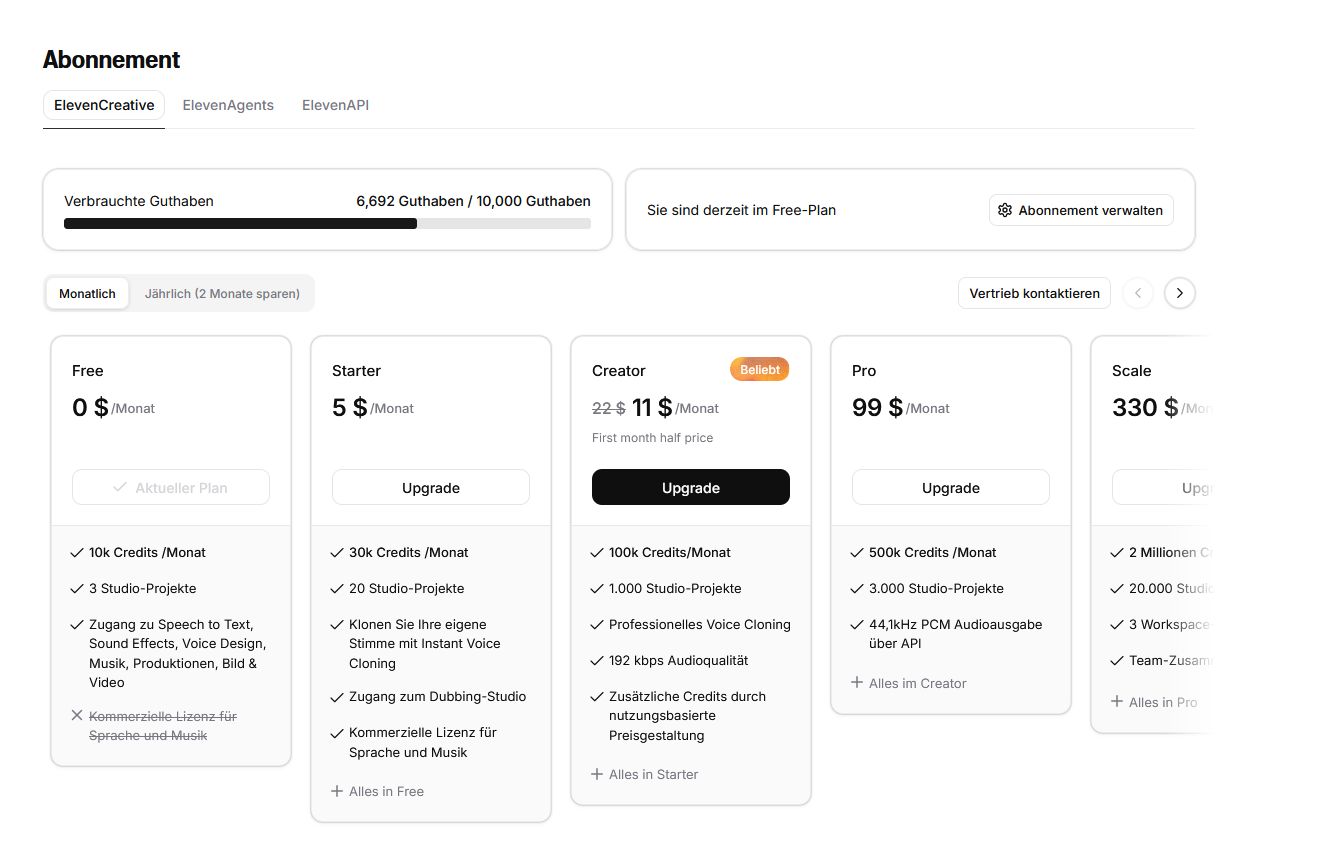Click checkmark beside 500k Credits /Monat
The image size is (1328, 851).
pos(857,553)
